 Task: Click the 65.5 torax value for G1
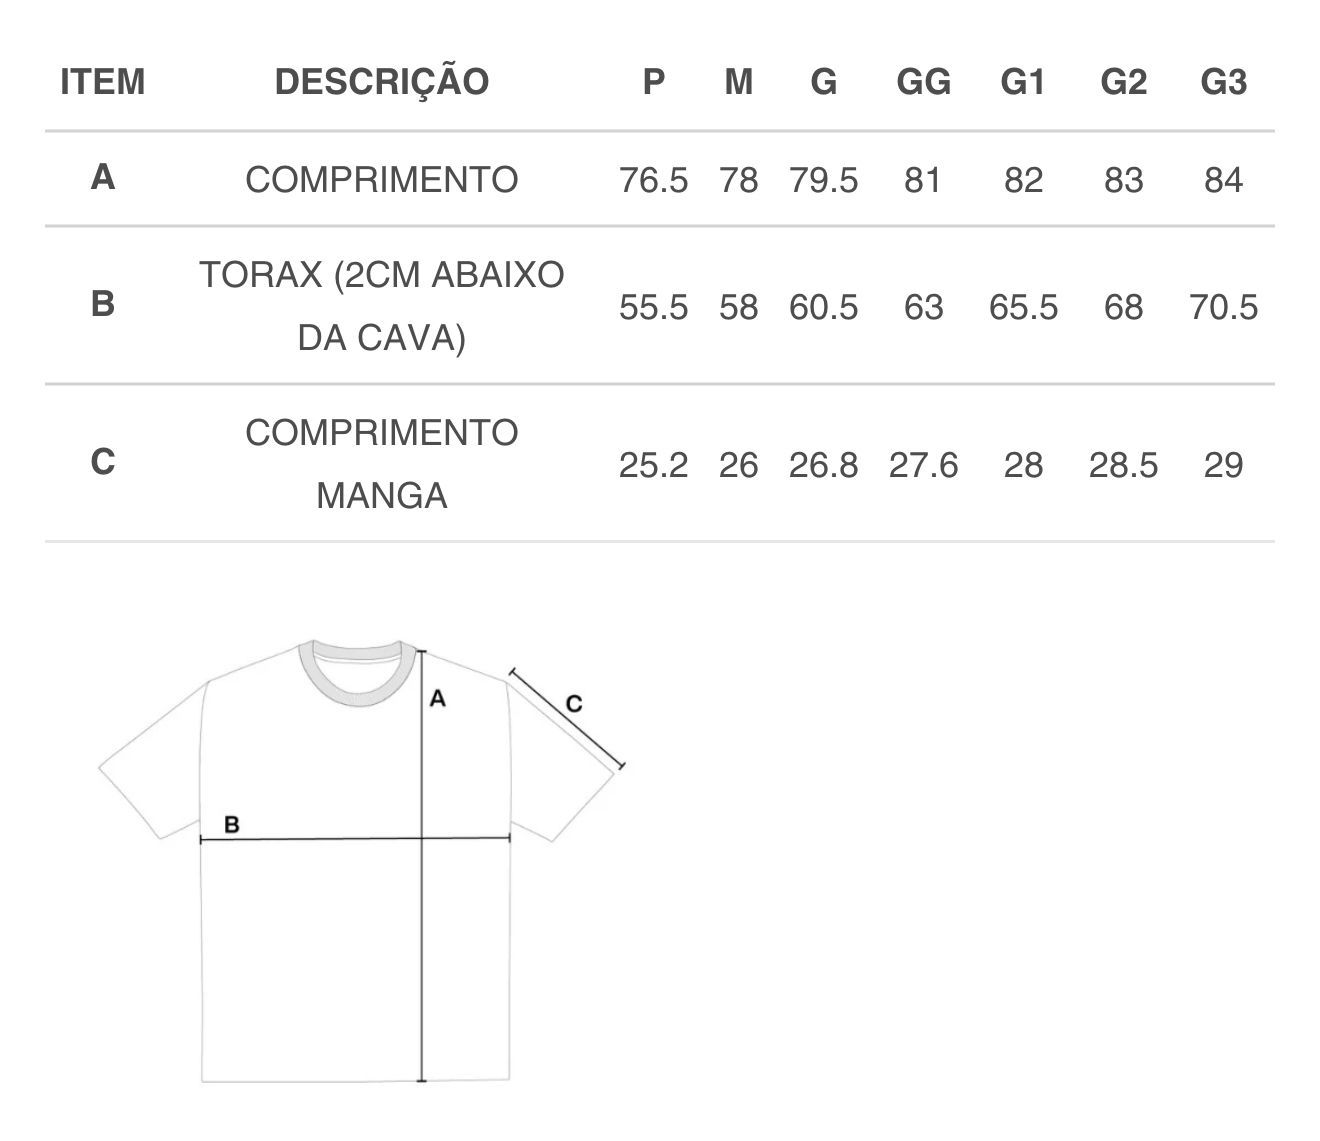1023,306
